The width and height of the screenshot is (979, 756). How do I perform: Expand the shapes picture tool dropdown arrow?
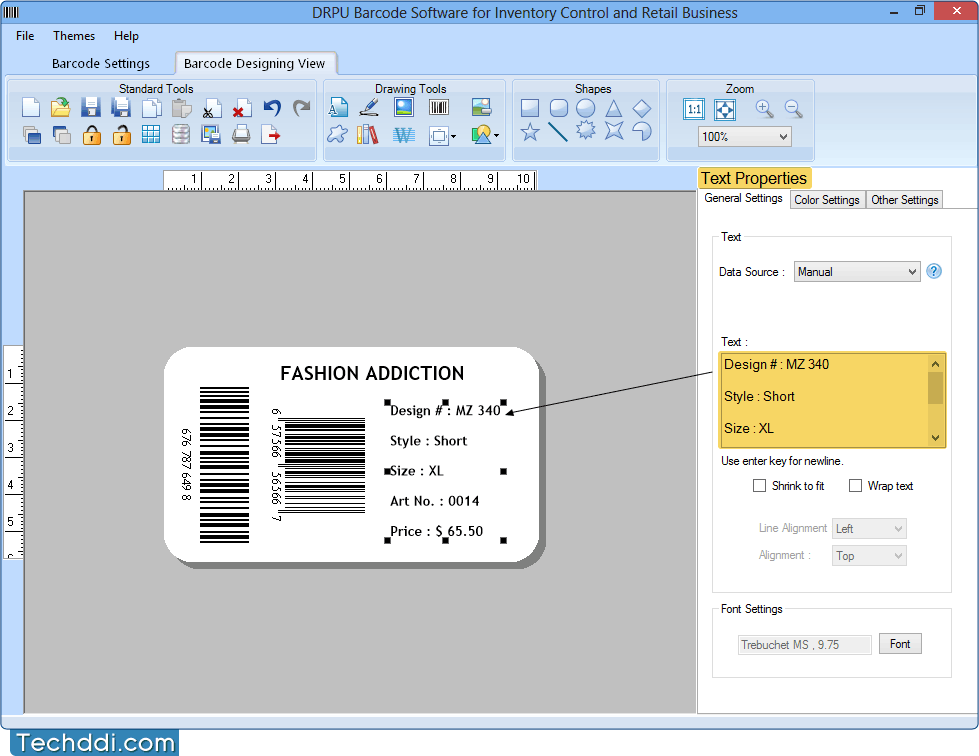[x=496, y=135]
